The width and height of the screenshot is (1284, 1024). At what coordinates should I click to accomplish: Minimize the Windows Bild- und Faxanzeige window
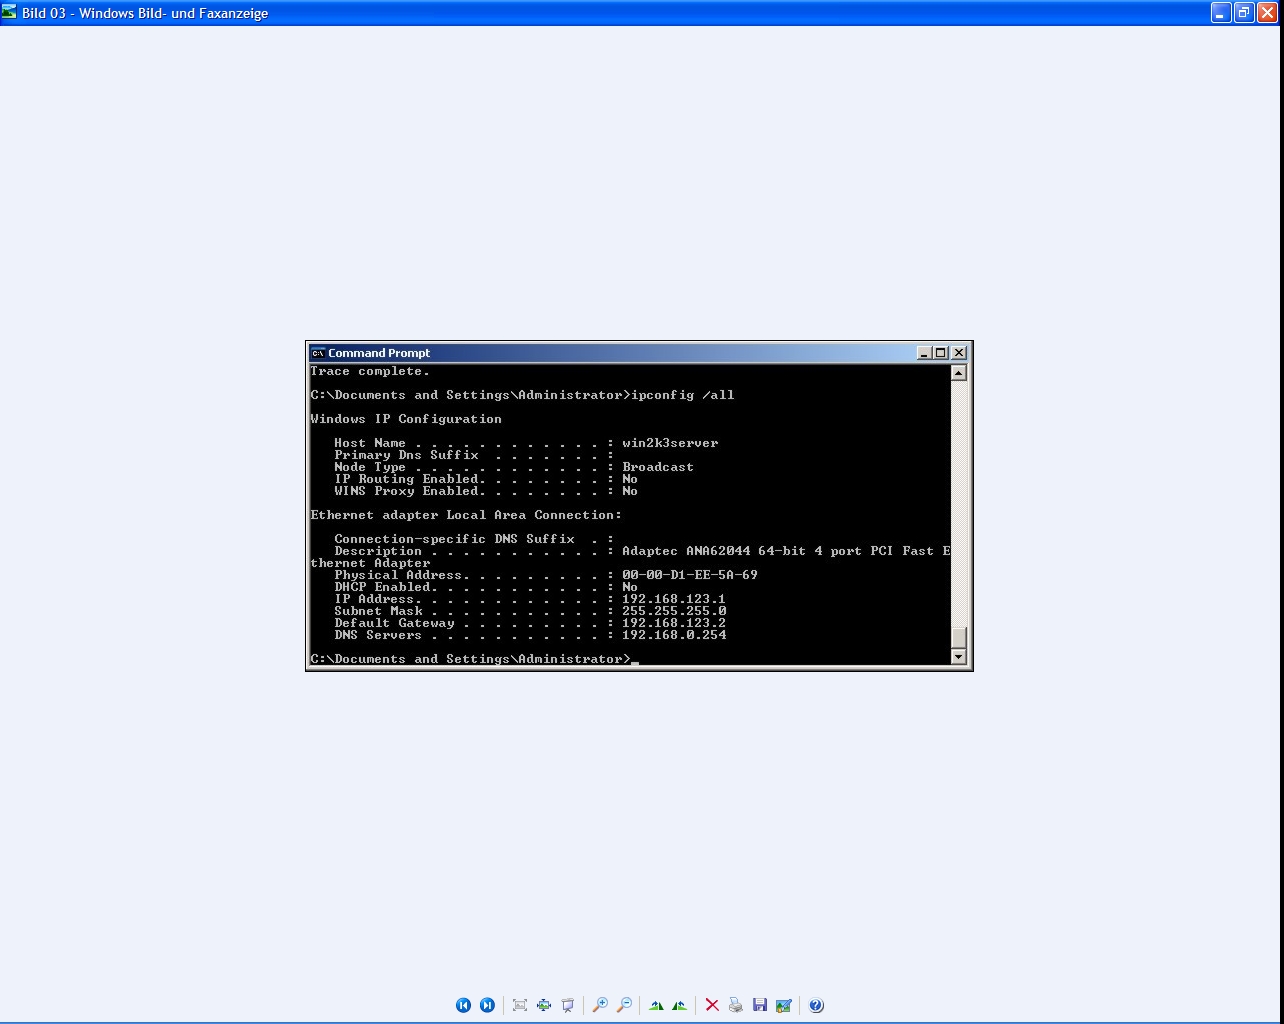pyautogui.click(x=1221, y=13)
